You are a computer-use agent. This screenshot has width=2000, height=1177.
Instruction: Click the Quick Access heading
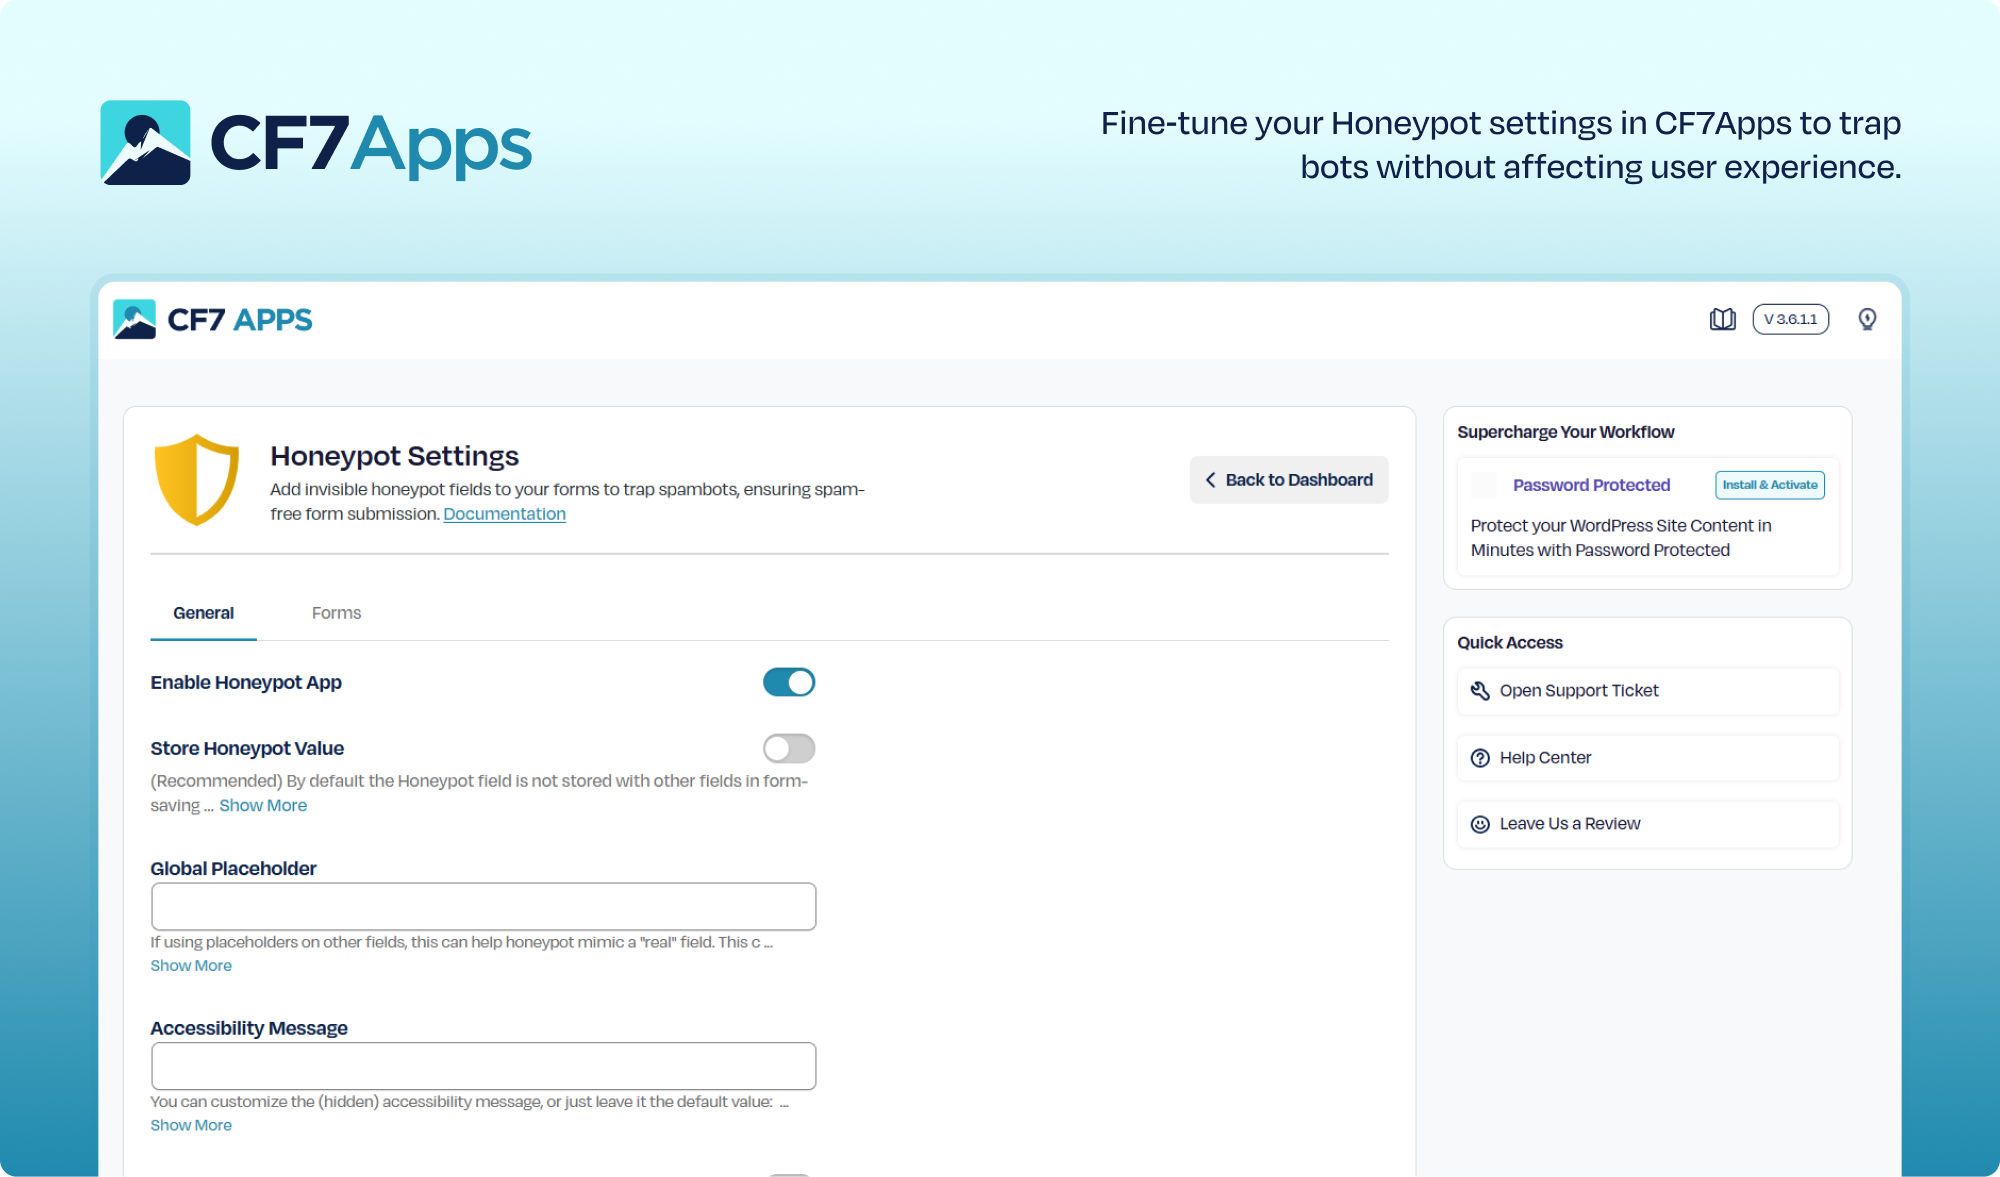pyautogui.click(x=1509, y=643)
